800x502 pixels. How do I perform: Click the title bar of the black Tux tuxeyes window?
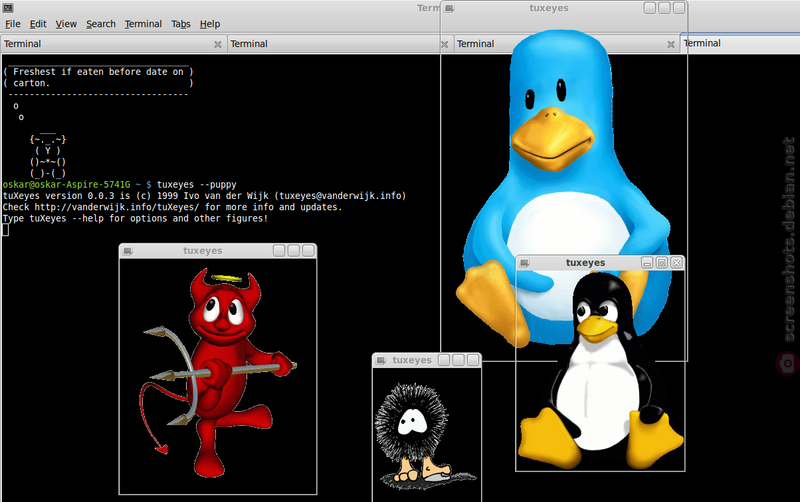coord(600,263)
